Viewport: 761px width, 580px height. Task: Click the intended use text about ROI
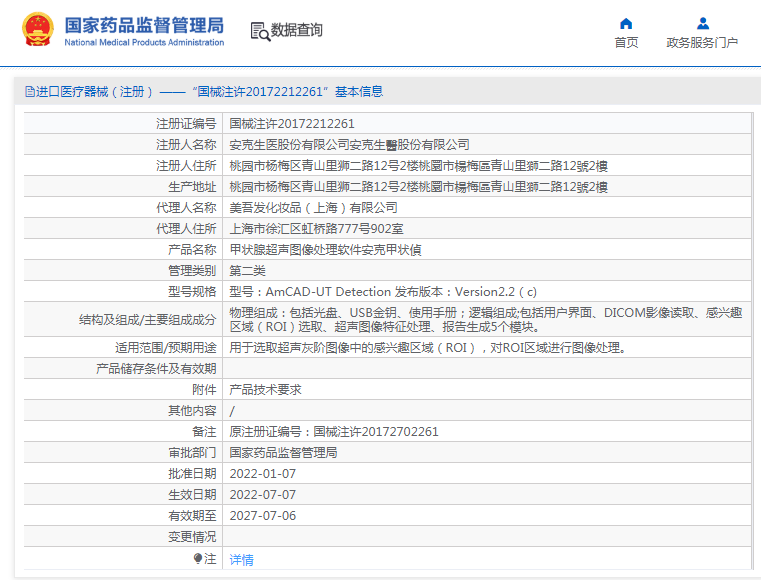[430, 348]
